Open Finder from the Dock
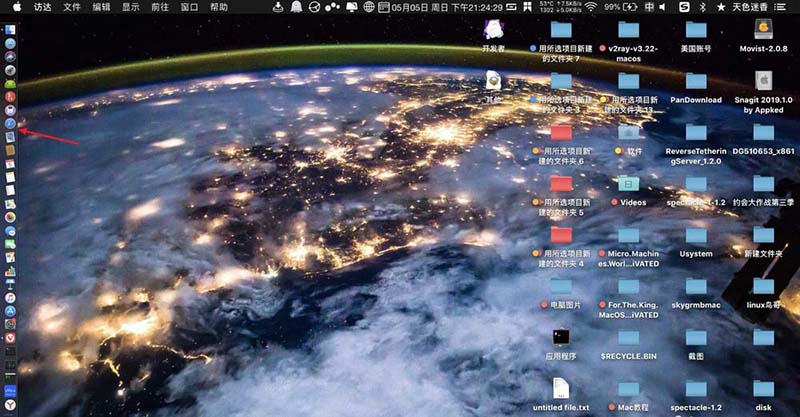The height and width of the screenshot is (417, 800). coord(10,28)
